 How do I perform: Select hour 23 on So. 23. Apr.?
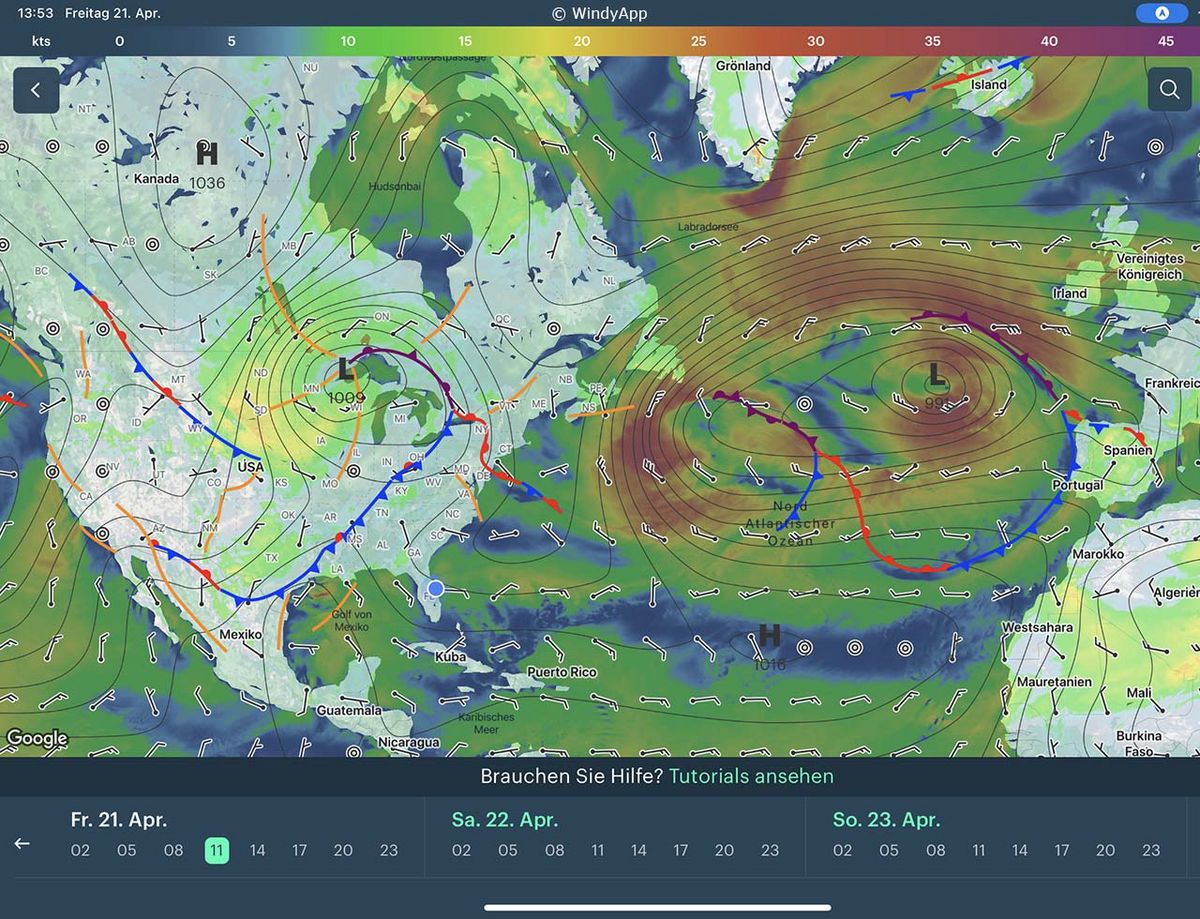point(1151,851)
